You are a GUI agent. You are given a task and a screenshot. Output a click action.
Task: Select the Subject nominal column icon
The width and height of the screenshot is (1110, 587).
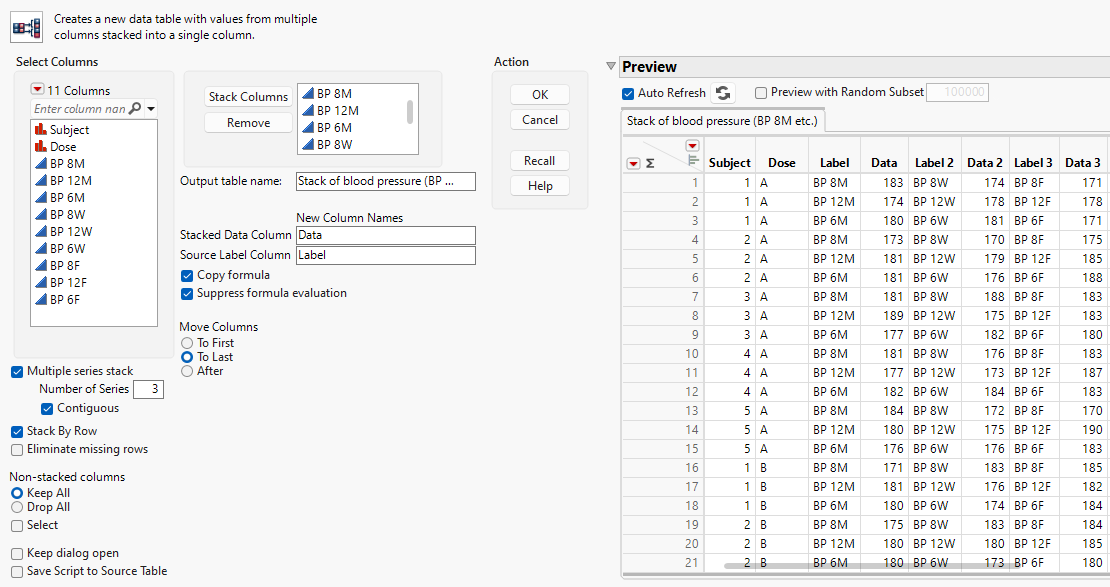[x=41, y=129]
